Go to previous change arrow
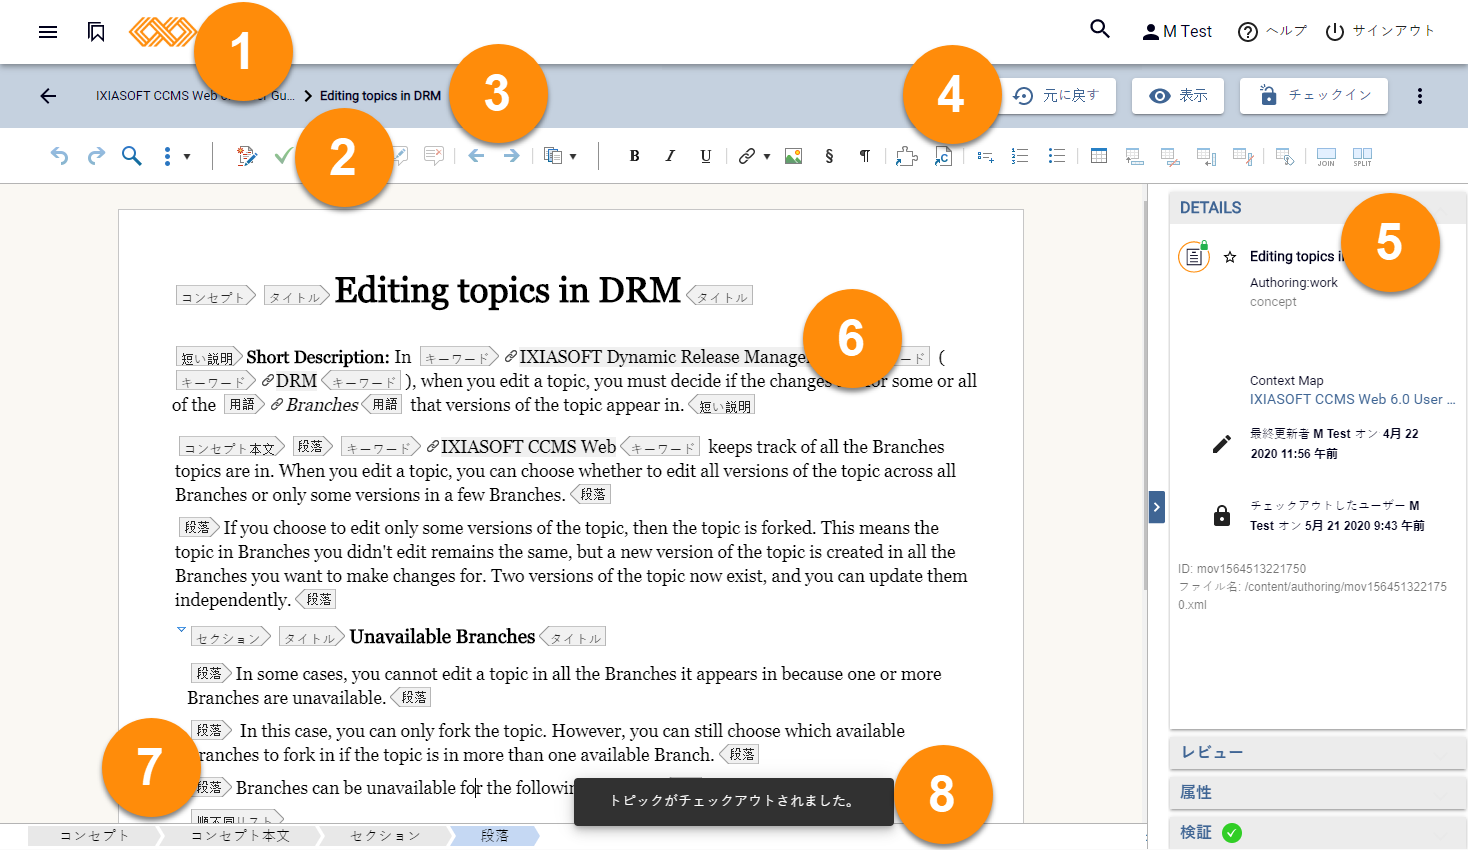 (476, 156)
